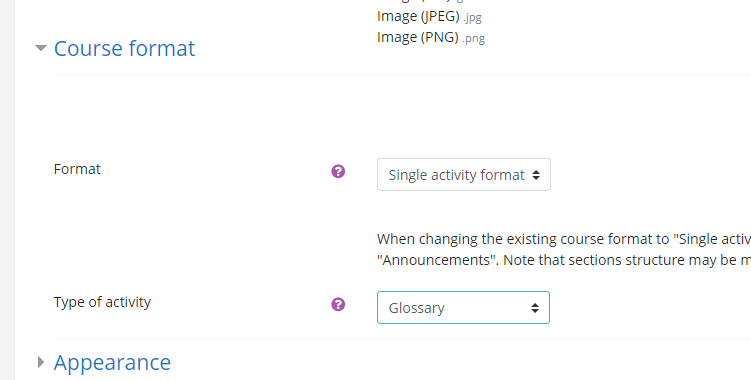Select the Image (PNG) file type text

(418, 37)
